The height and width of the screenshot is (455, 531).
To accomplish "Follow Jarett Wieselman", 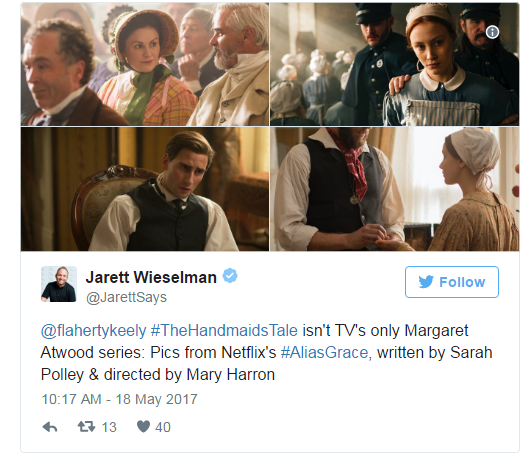I will tap(452, 282).
